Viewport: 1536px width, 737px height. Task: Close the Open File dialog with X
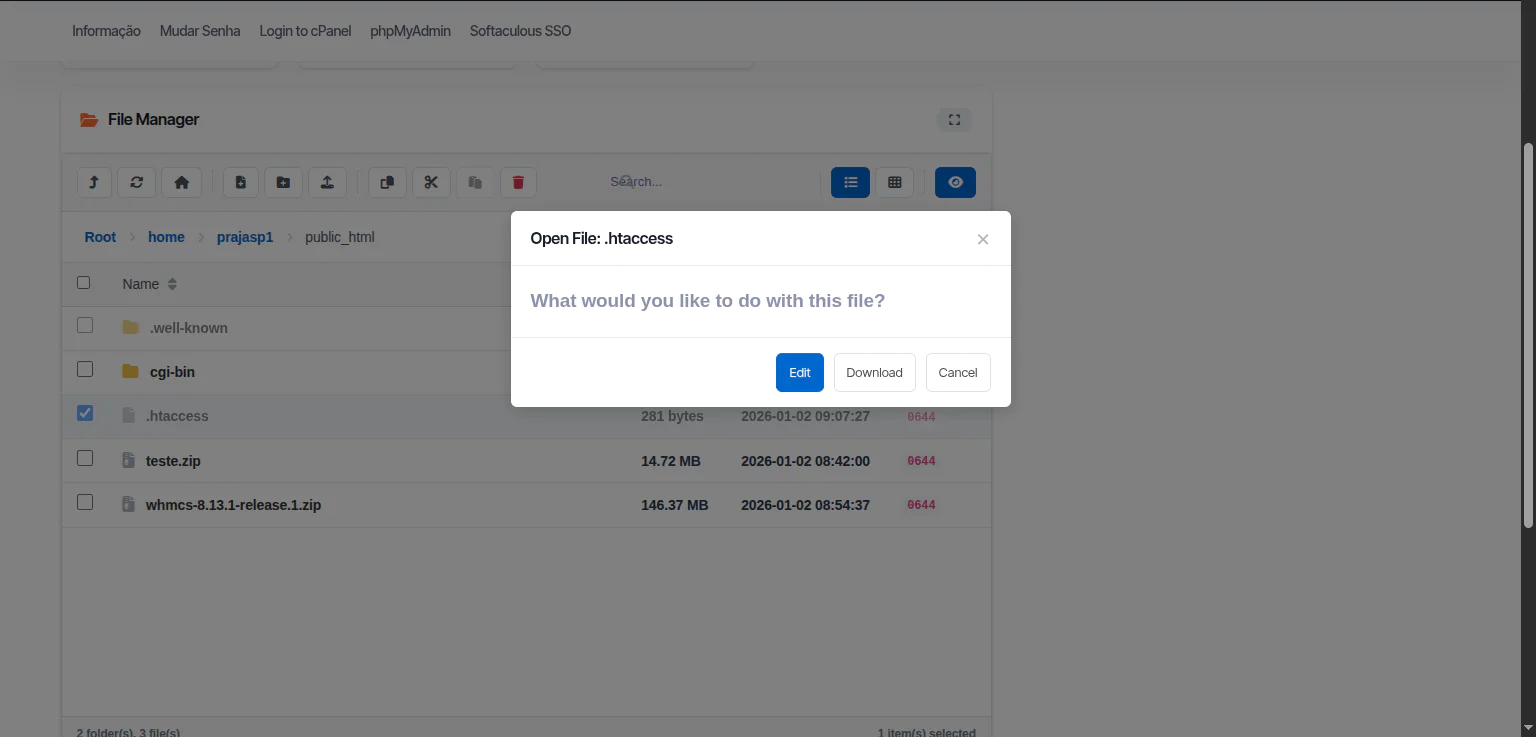click(983, 239)
